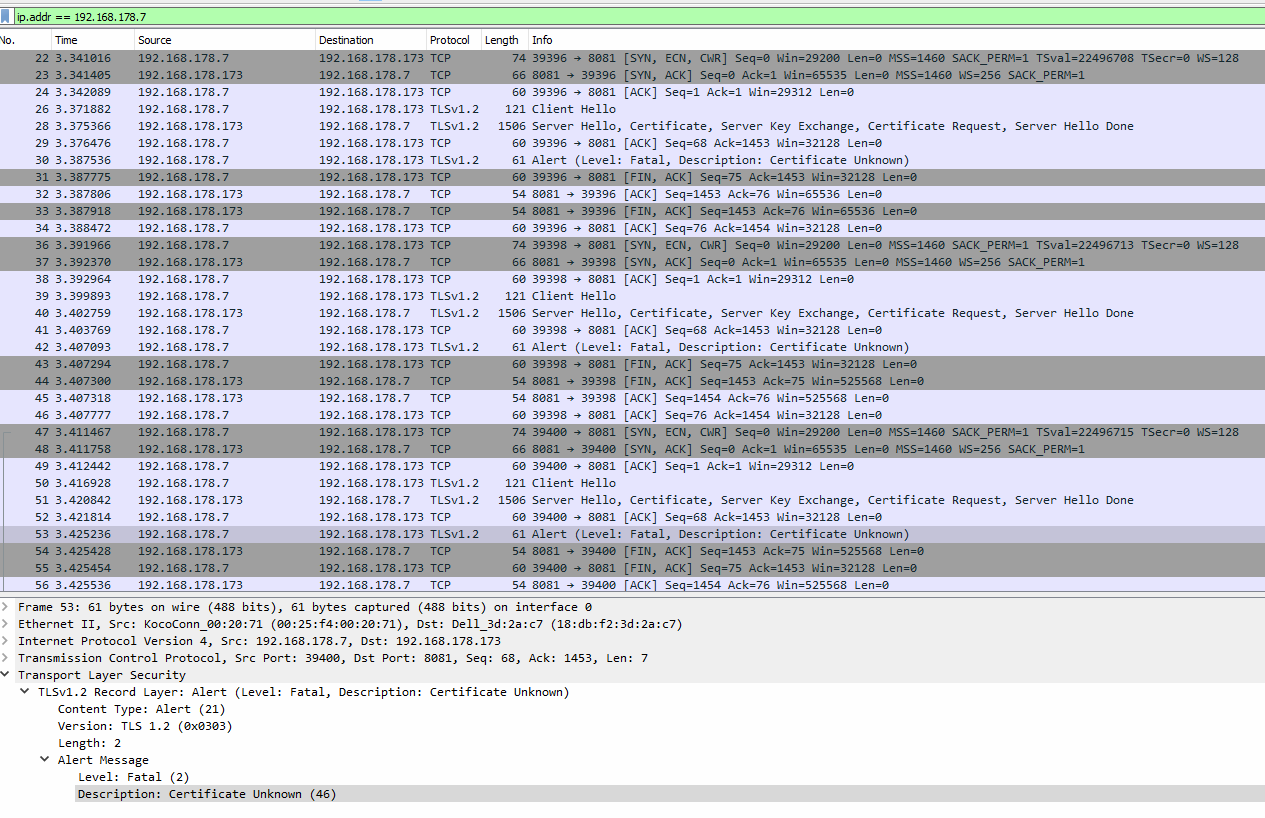Select packet 31 FIN, ACK row
The image size is (1265, 818).
[632, 177]
